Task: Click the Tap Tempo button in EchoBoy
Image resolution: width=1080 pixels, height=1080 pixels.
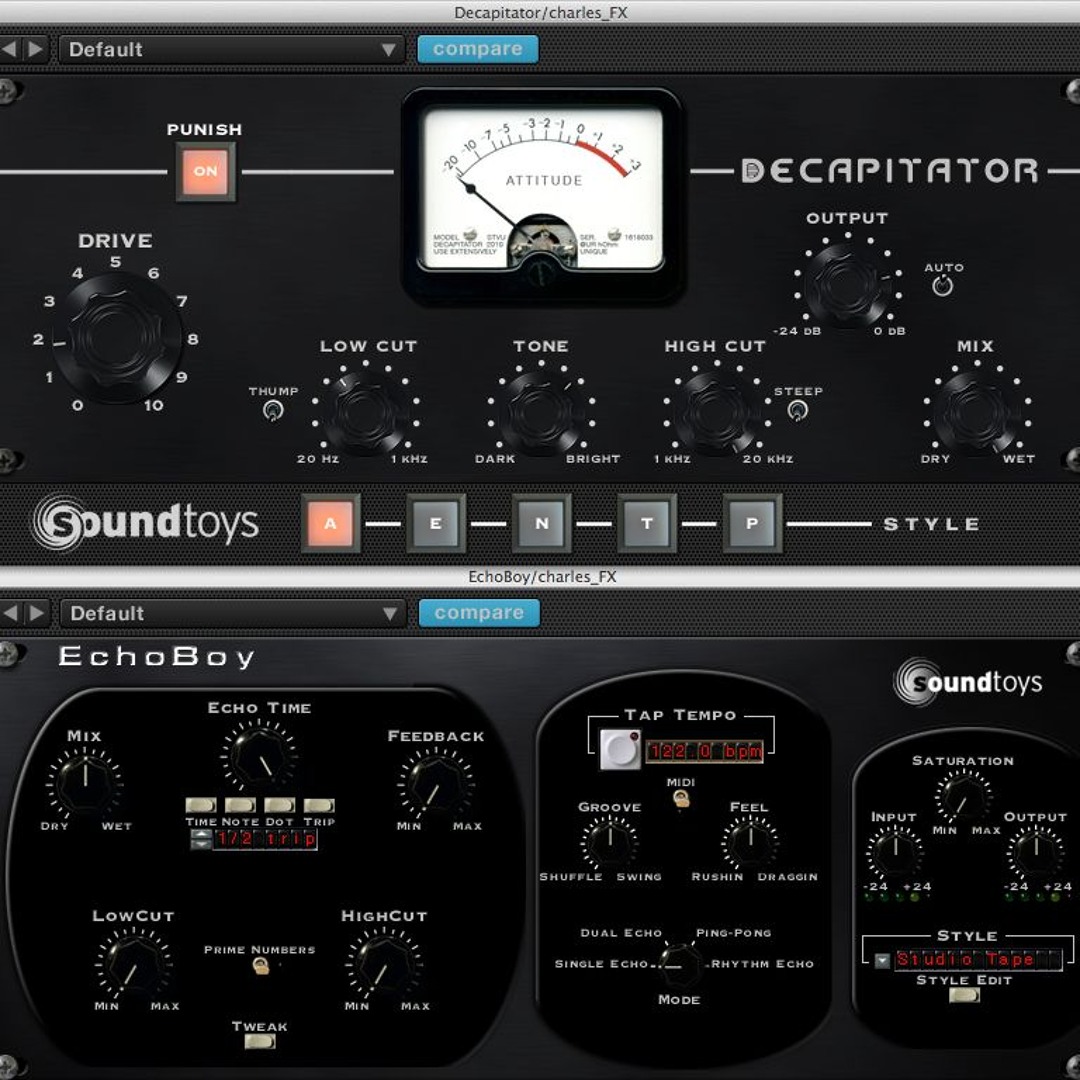Action: [x=619, y=750]
